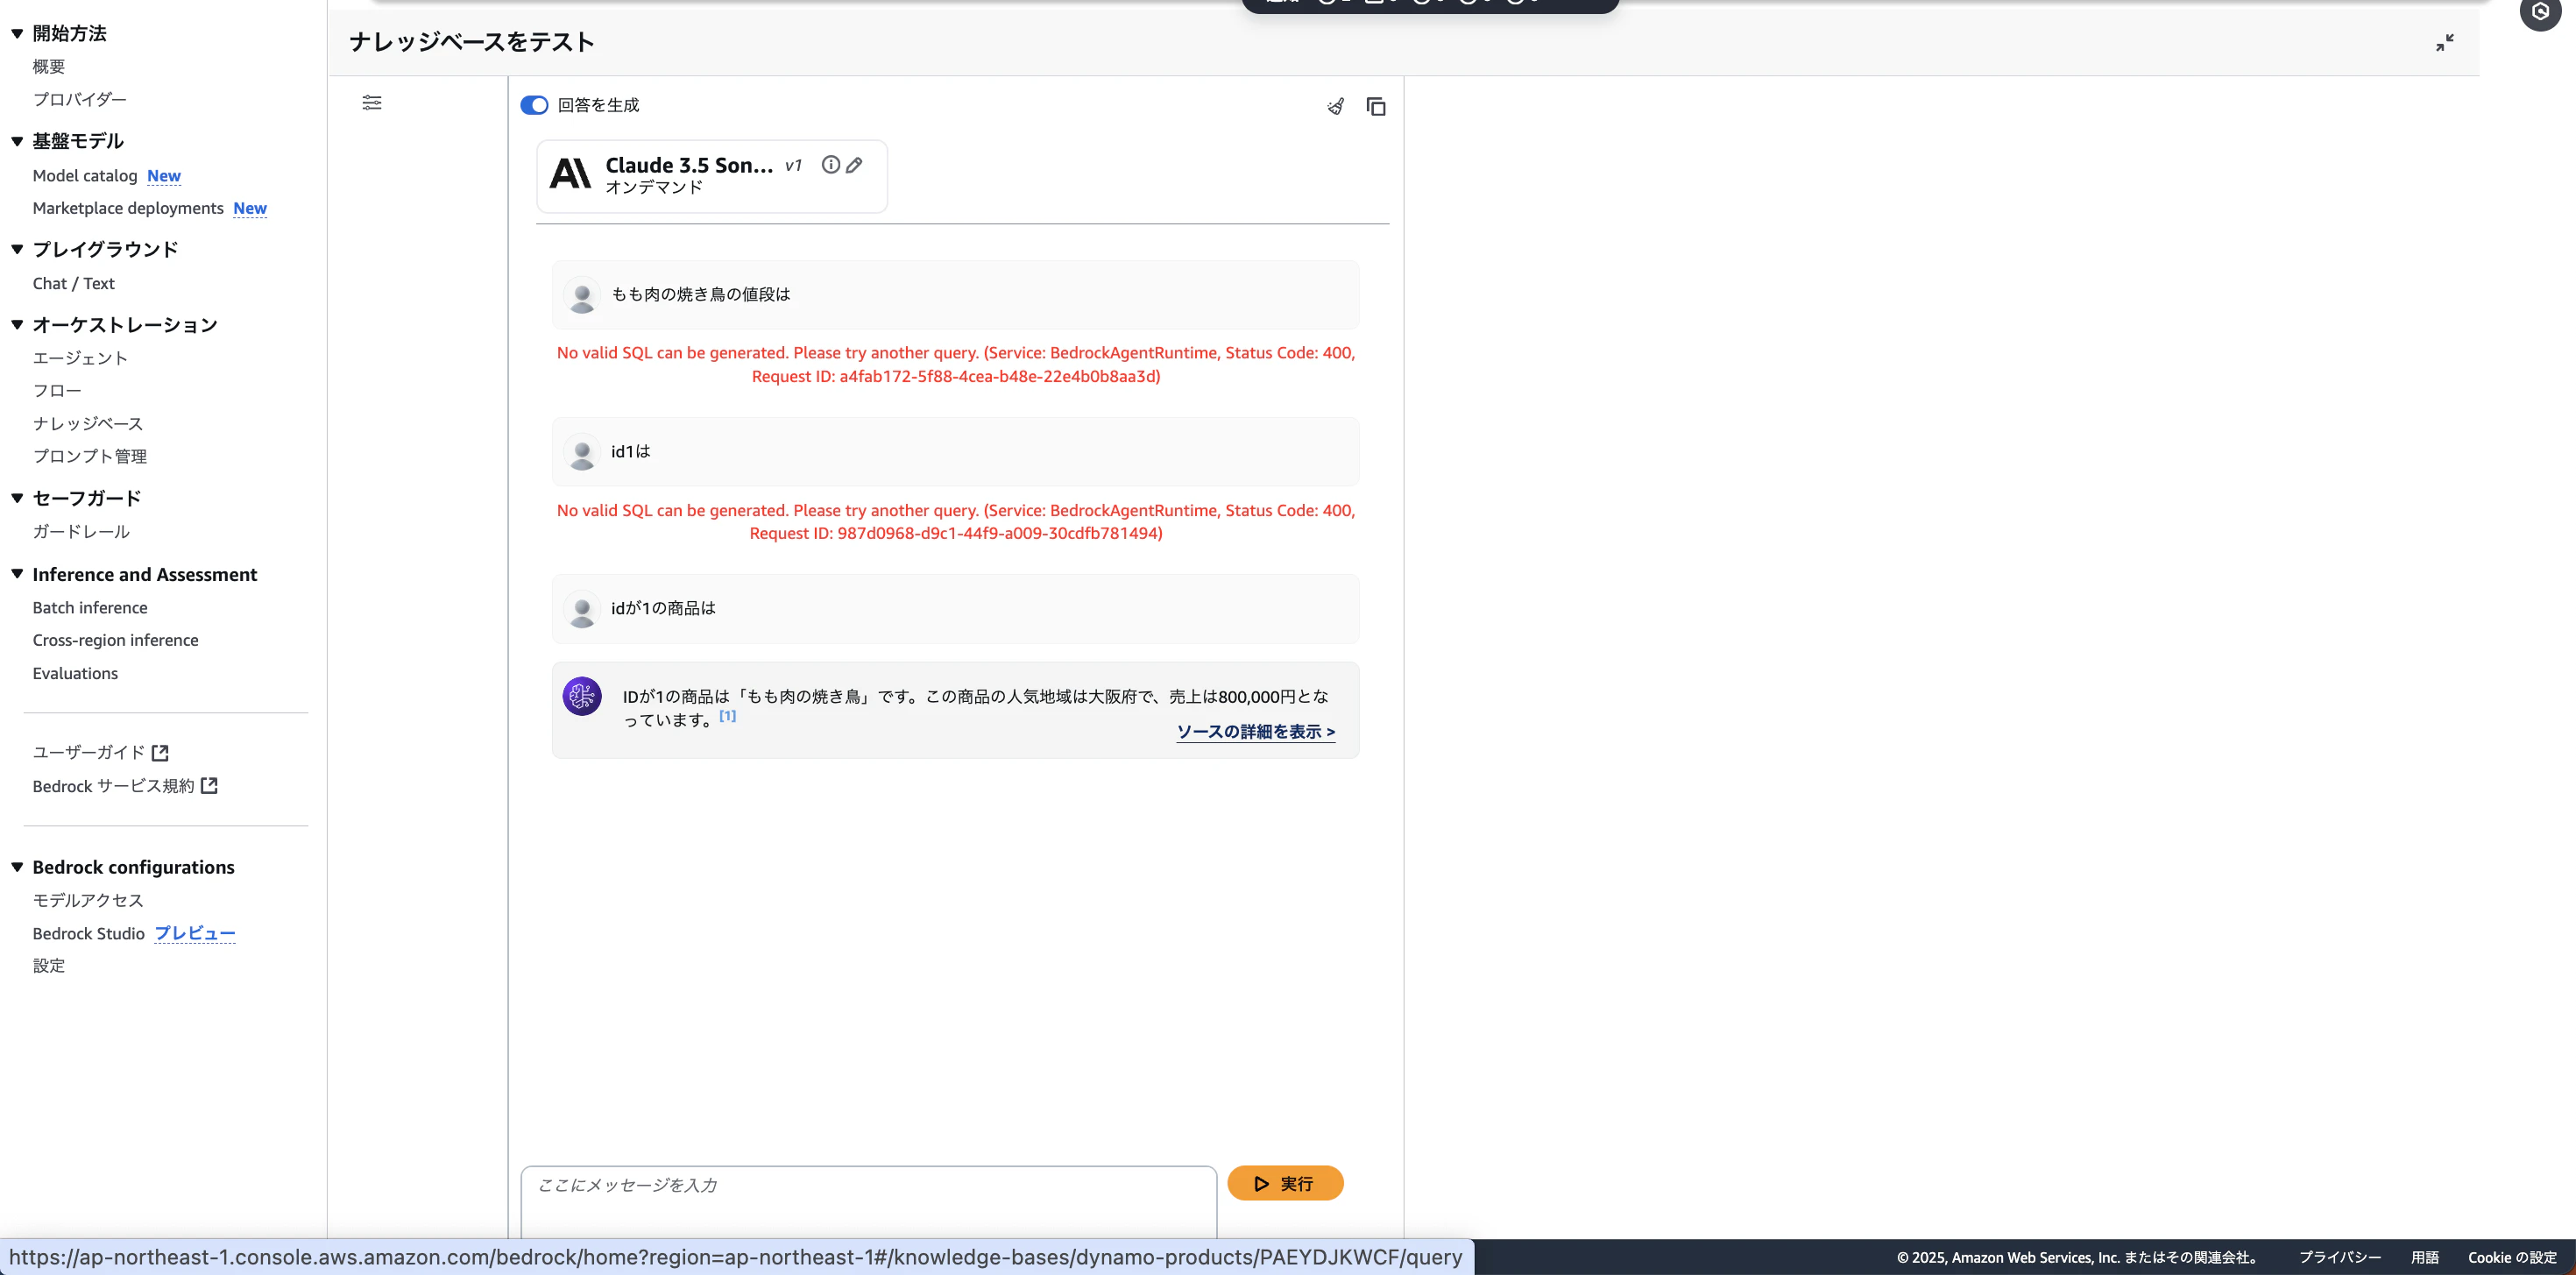Image resolution: width=2576 pixels, height=1275 pixels.
Task: Open ナレッジベース in sidebar
Action: point(88,423)
